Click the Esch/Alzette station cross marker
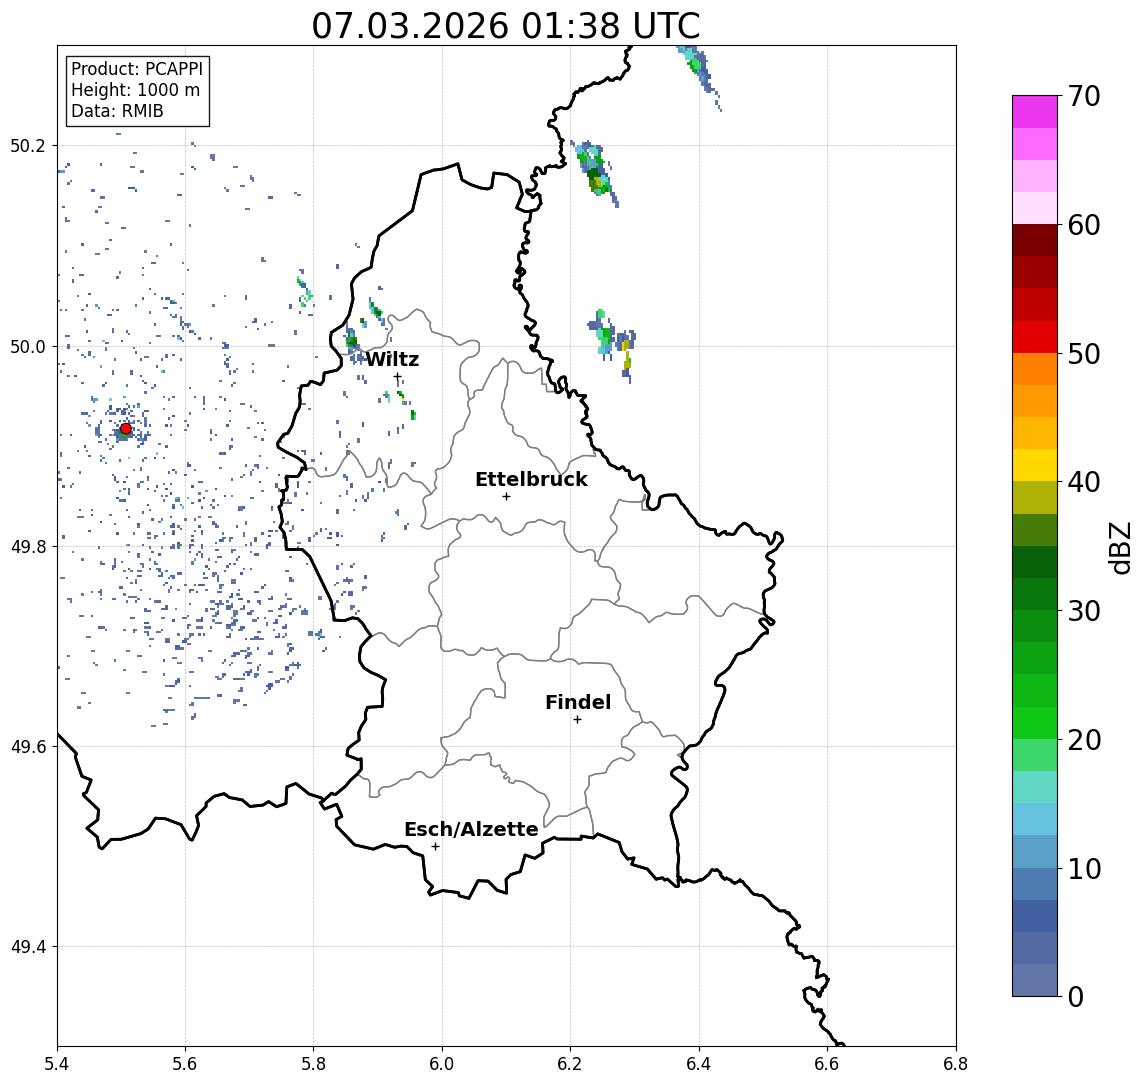The width and height of the screenshot is (1145, 1084). [x=435, y=847]
